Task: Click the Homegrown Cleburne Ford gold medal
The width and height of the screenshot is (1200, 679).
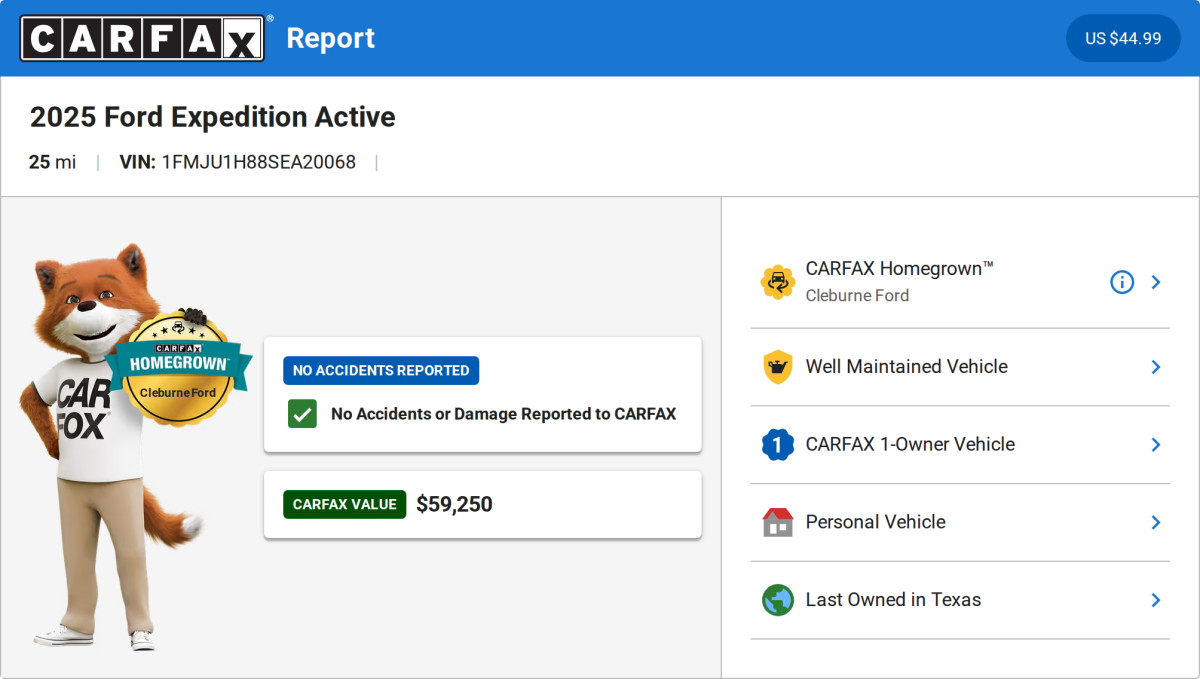Action: tap(181, 368)
